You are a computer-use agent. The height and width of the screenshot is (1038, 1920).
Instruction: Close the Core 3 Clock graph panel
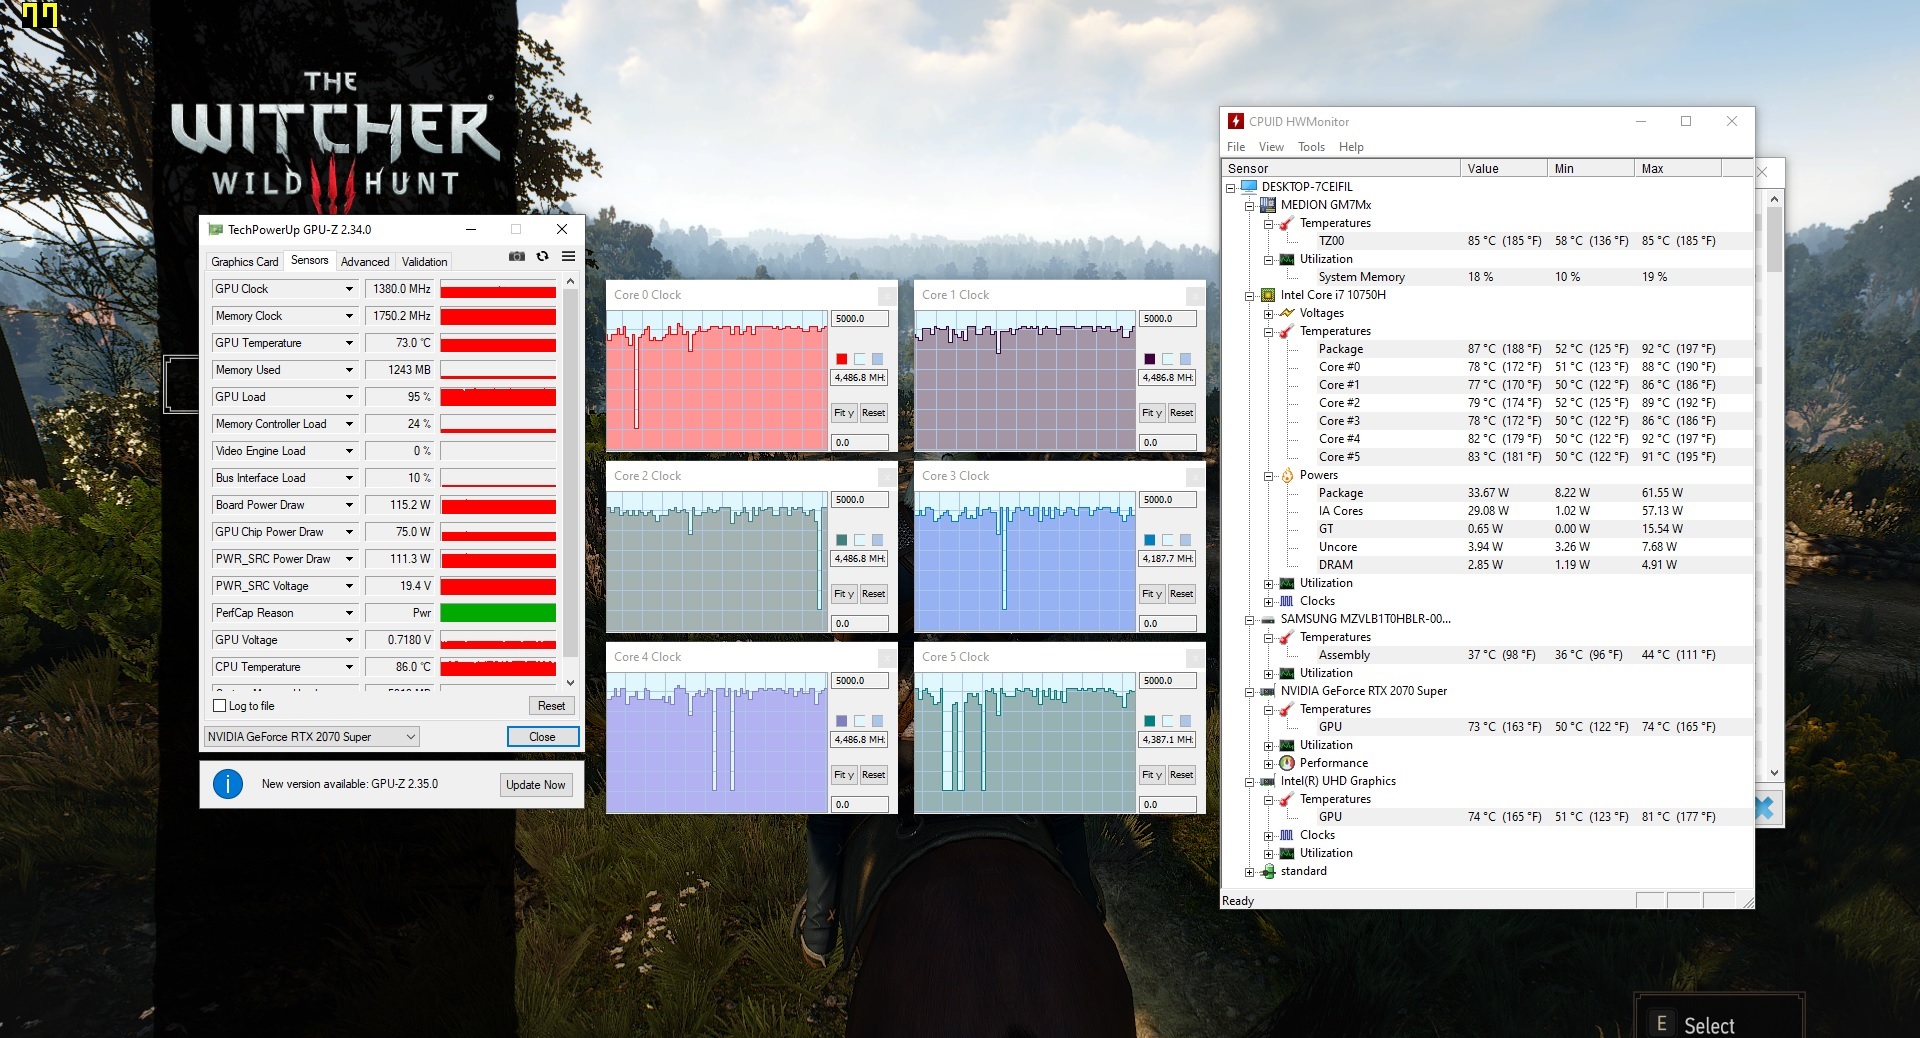(1195, 476)
